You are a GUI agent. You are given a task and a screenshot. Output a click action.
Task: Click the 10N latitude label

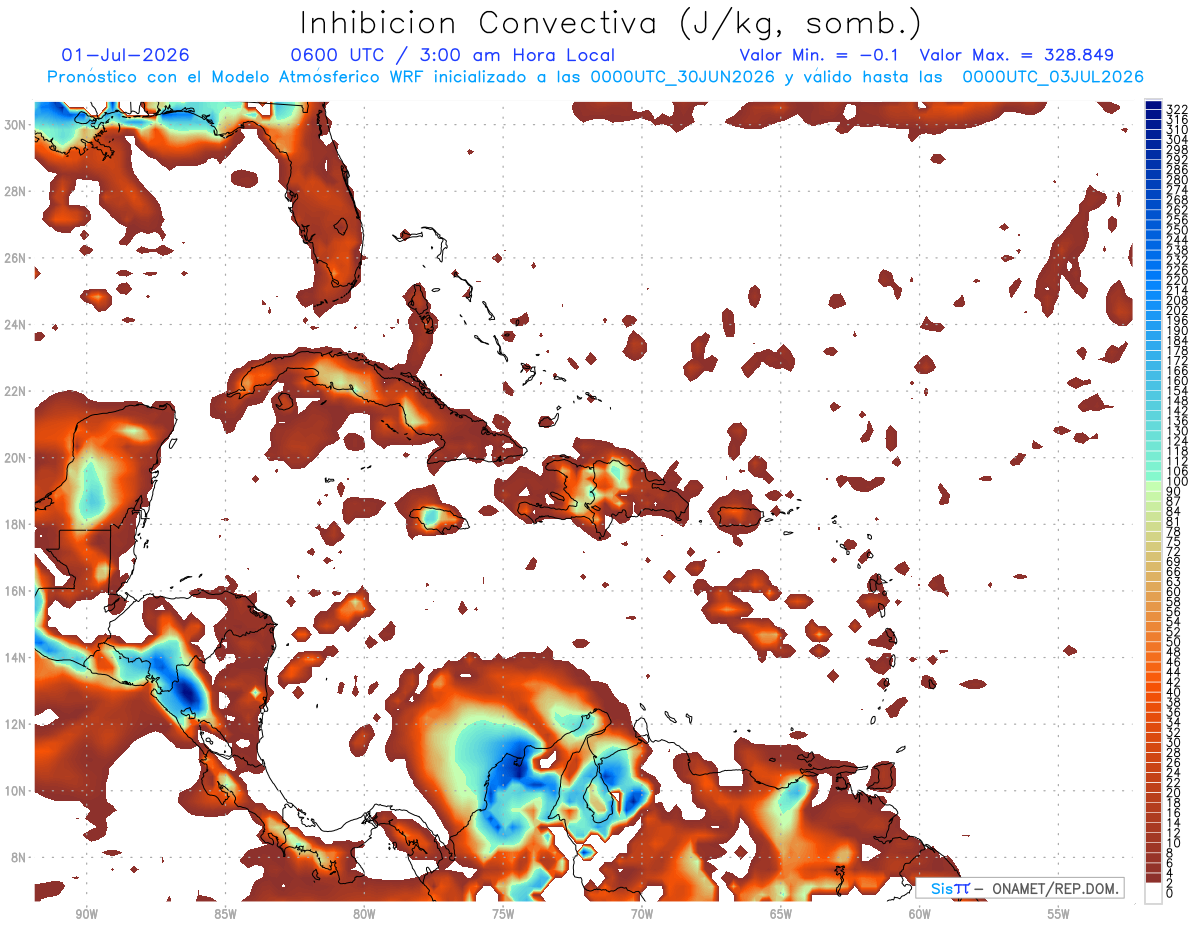[17, 791]
